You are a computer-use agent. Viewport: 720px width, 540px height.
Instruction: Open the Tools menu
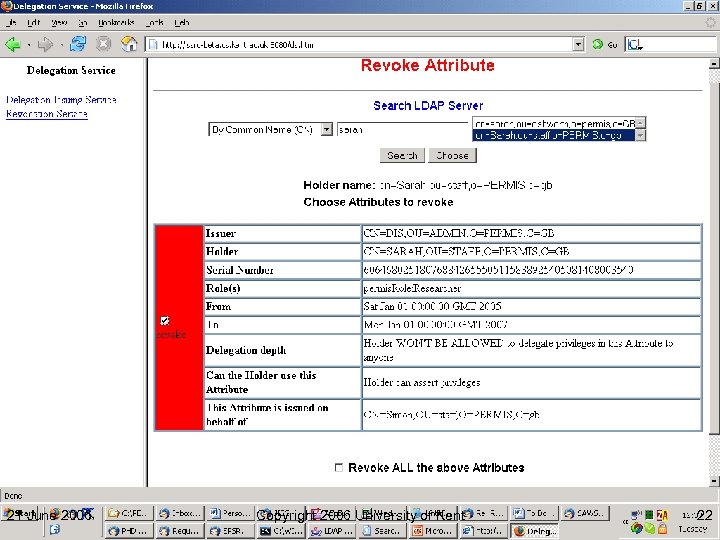155,22
